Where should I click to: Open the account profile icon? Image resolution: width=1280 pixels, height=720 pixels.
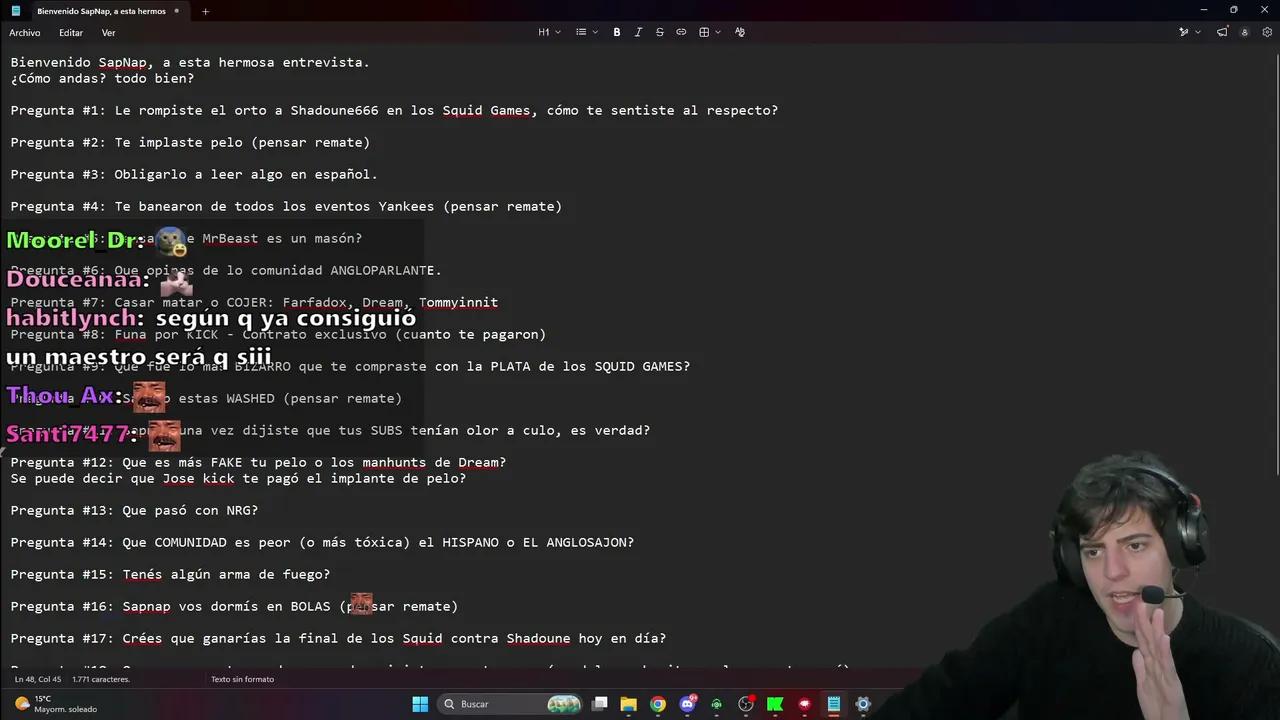point(1245,32)
